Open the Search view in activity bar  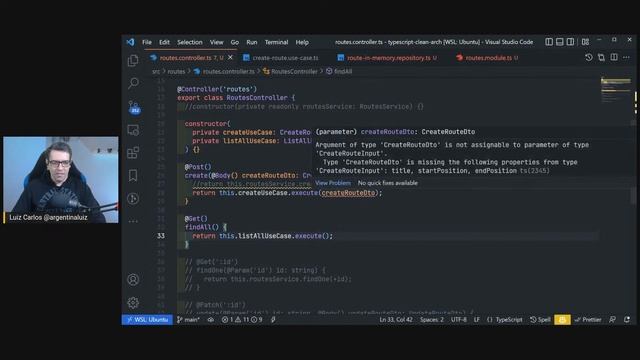133,83
